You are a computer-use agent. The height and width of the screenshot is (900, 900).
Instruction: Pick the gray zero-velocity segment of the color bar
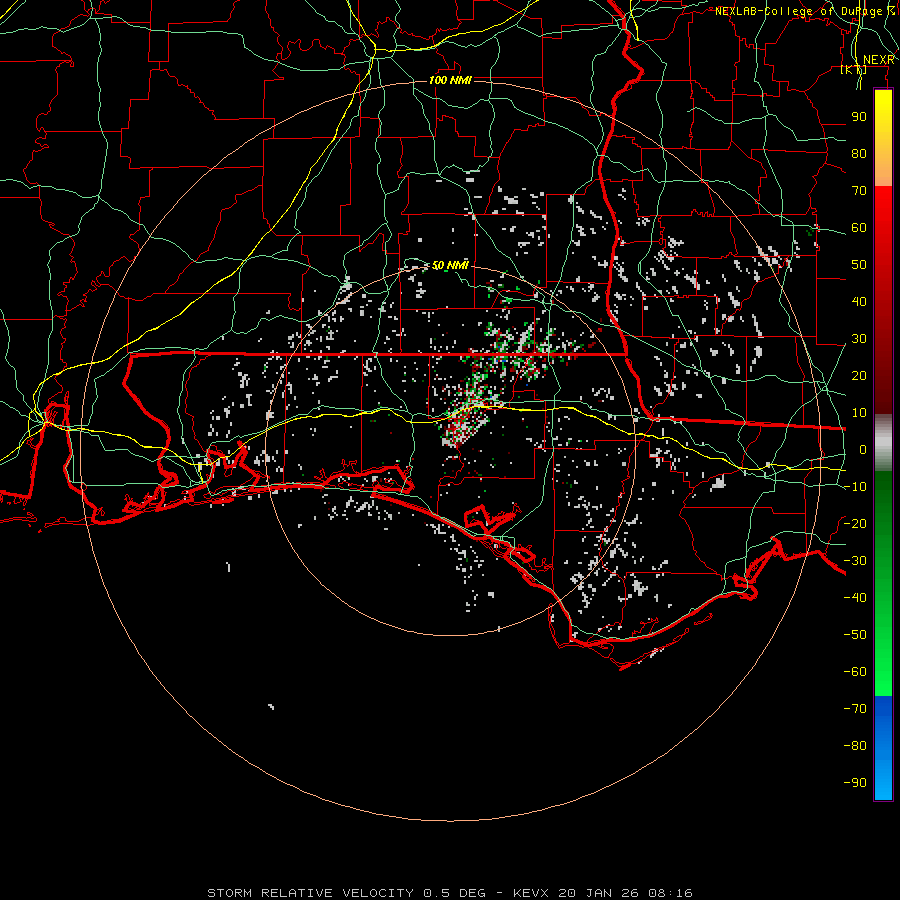883,442
